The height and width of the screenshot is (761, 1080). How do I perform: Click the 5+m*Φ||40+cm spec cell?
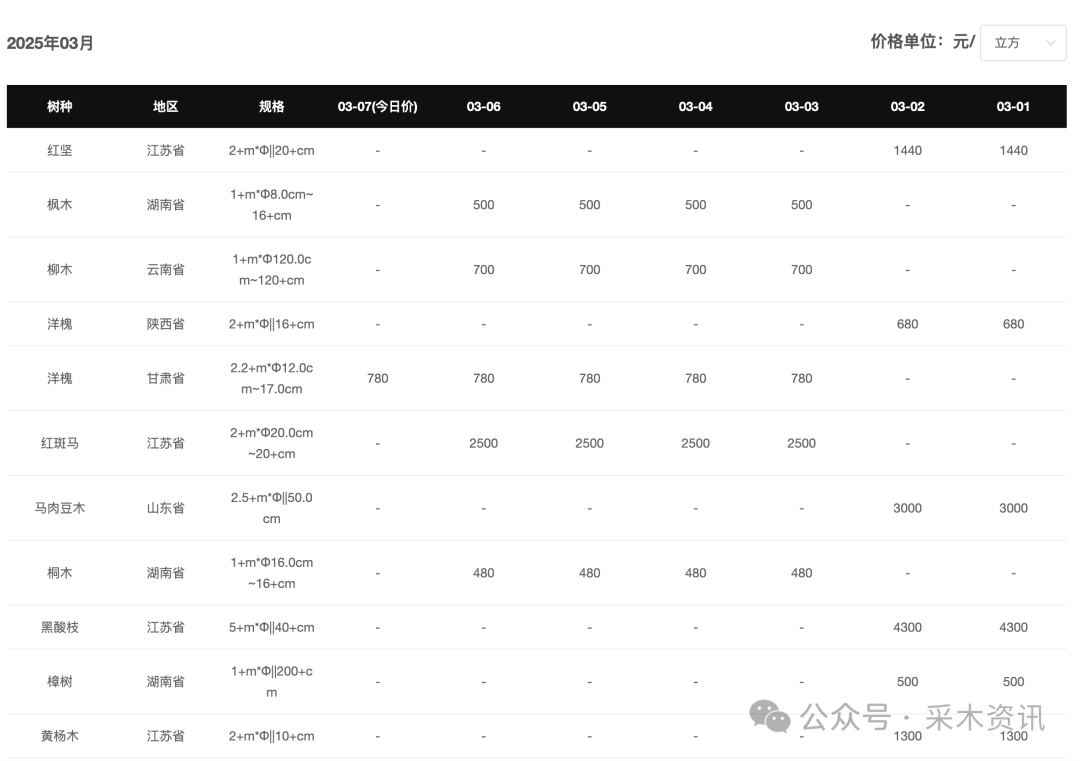pyautogui.click(x=271, y=627)
